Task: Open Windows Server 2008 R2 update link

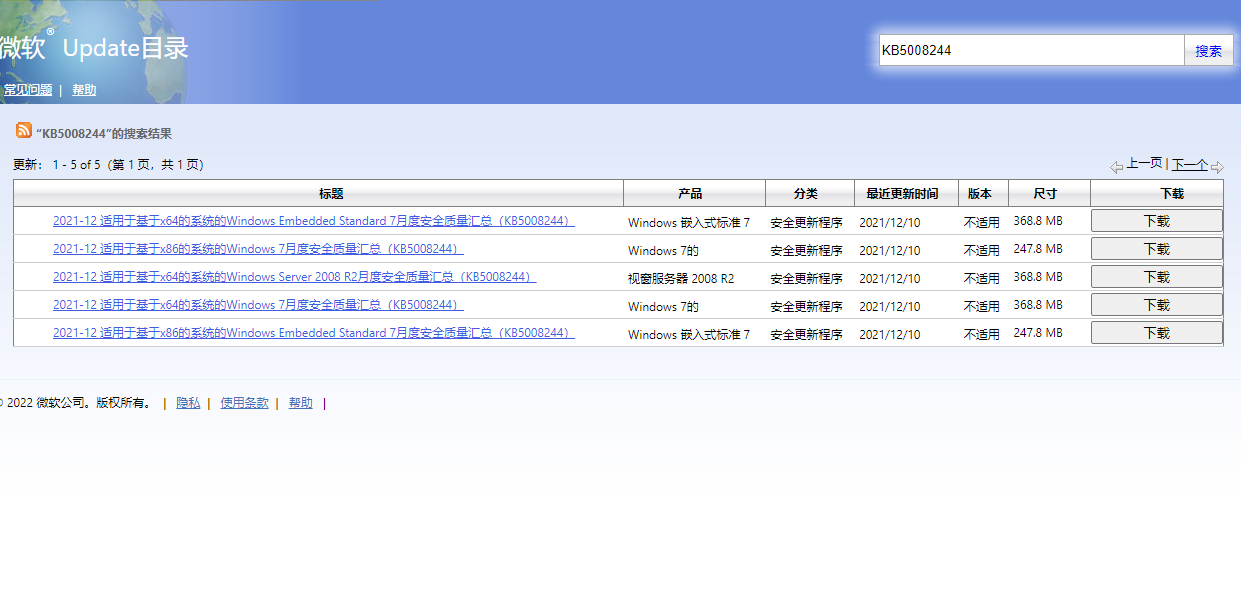Action: [295, 277]
